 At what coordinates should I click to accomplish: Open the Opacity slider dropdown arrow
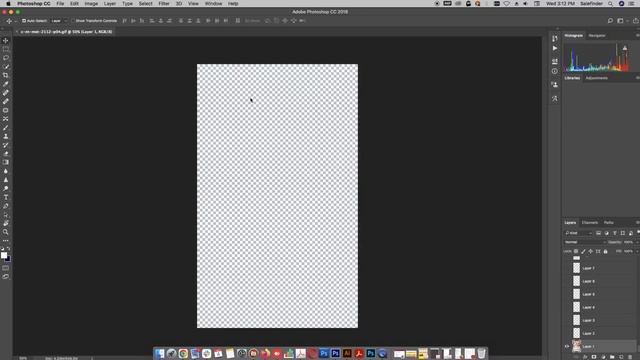tap(637, 242)
